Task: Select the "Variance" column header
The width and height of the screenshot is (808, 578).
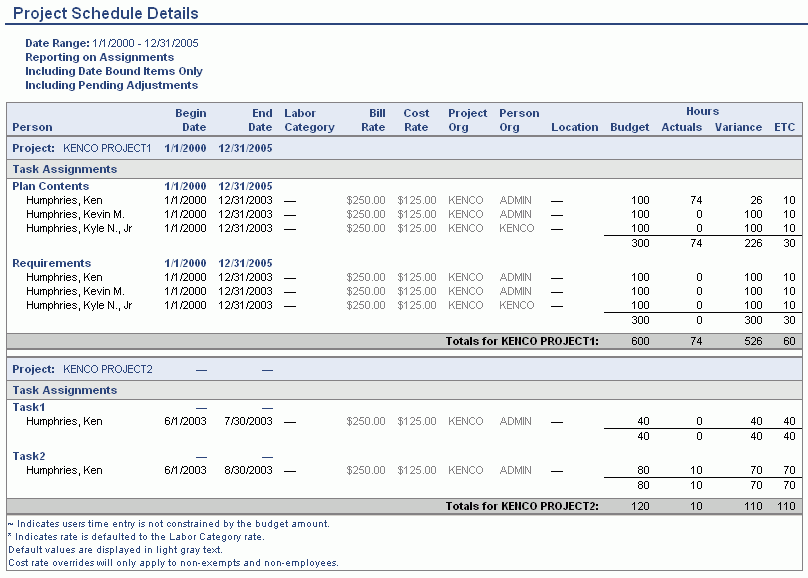Action: tap(738, 127)
